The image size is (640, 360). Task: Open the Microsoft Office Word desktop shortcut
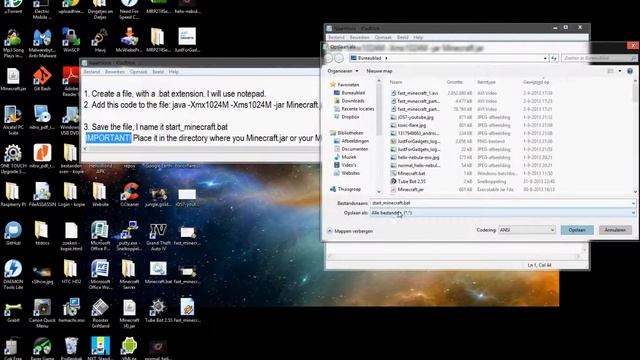tap(100, 274)
